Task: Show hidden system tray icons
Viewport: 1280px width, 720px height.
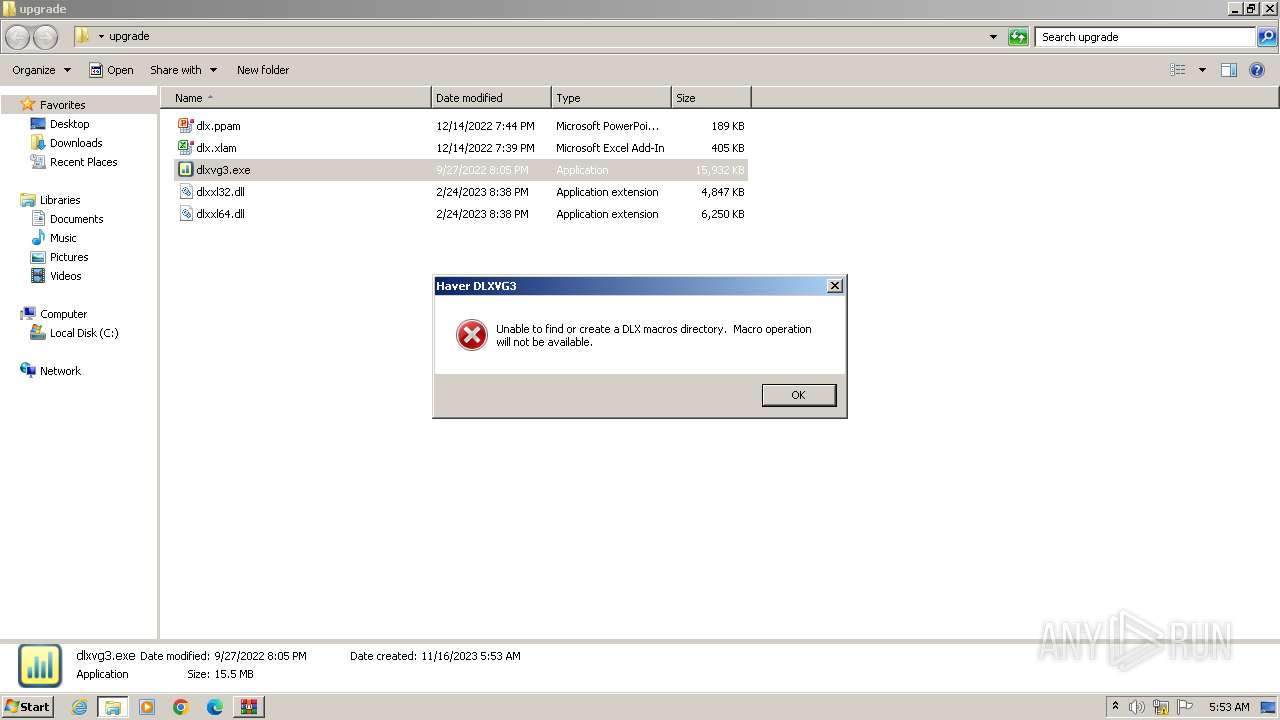Action: [x=1115, y=707]
